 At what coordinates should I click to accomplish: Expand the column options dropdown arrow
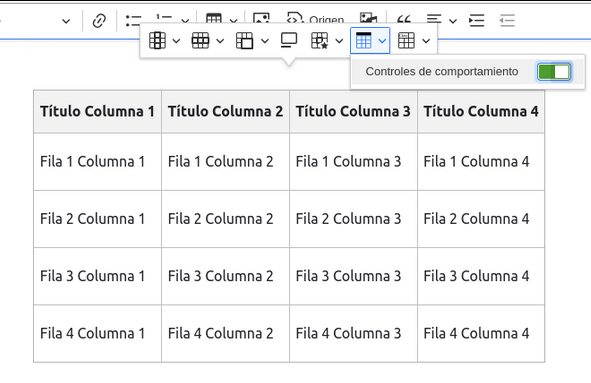coord(176,41)
